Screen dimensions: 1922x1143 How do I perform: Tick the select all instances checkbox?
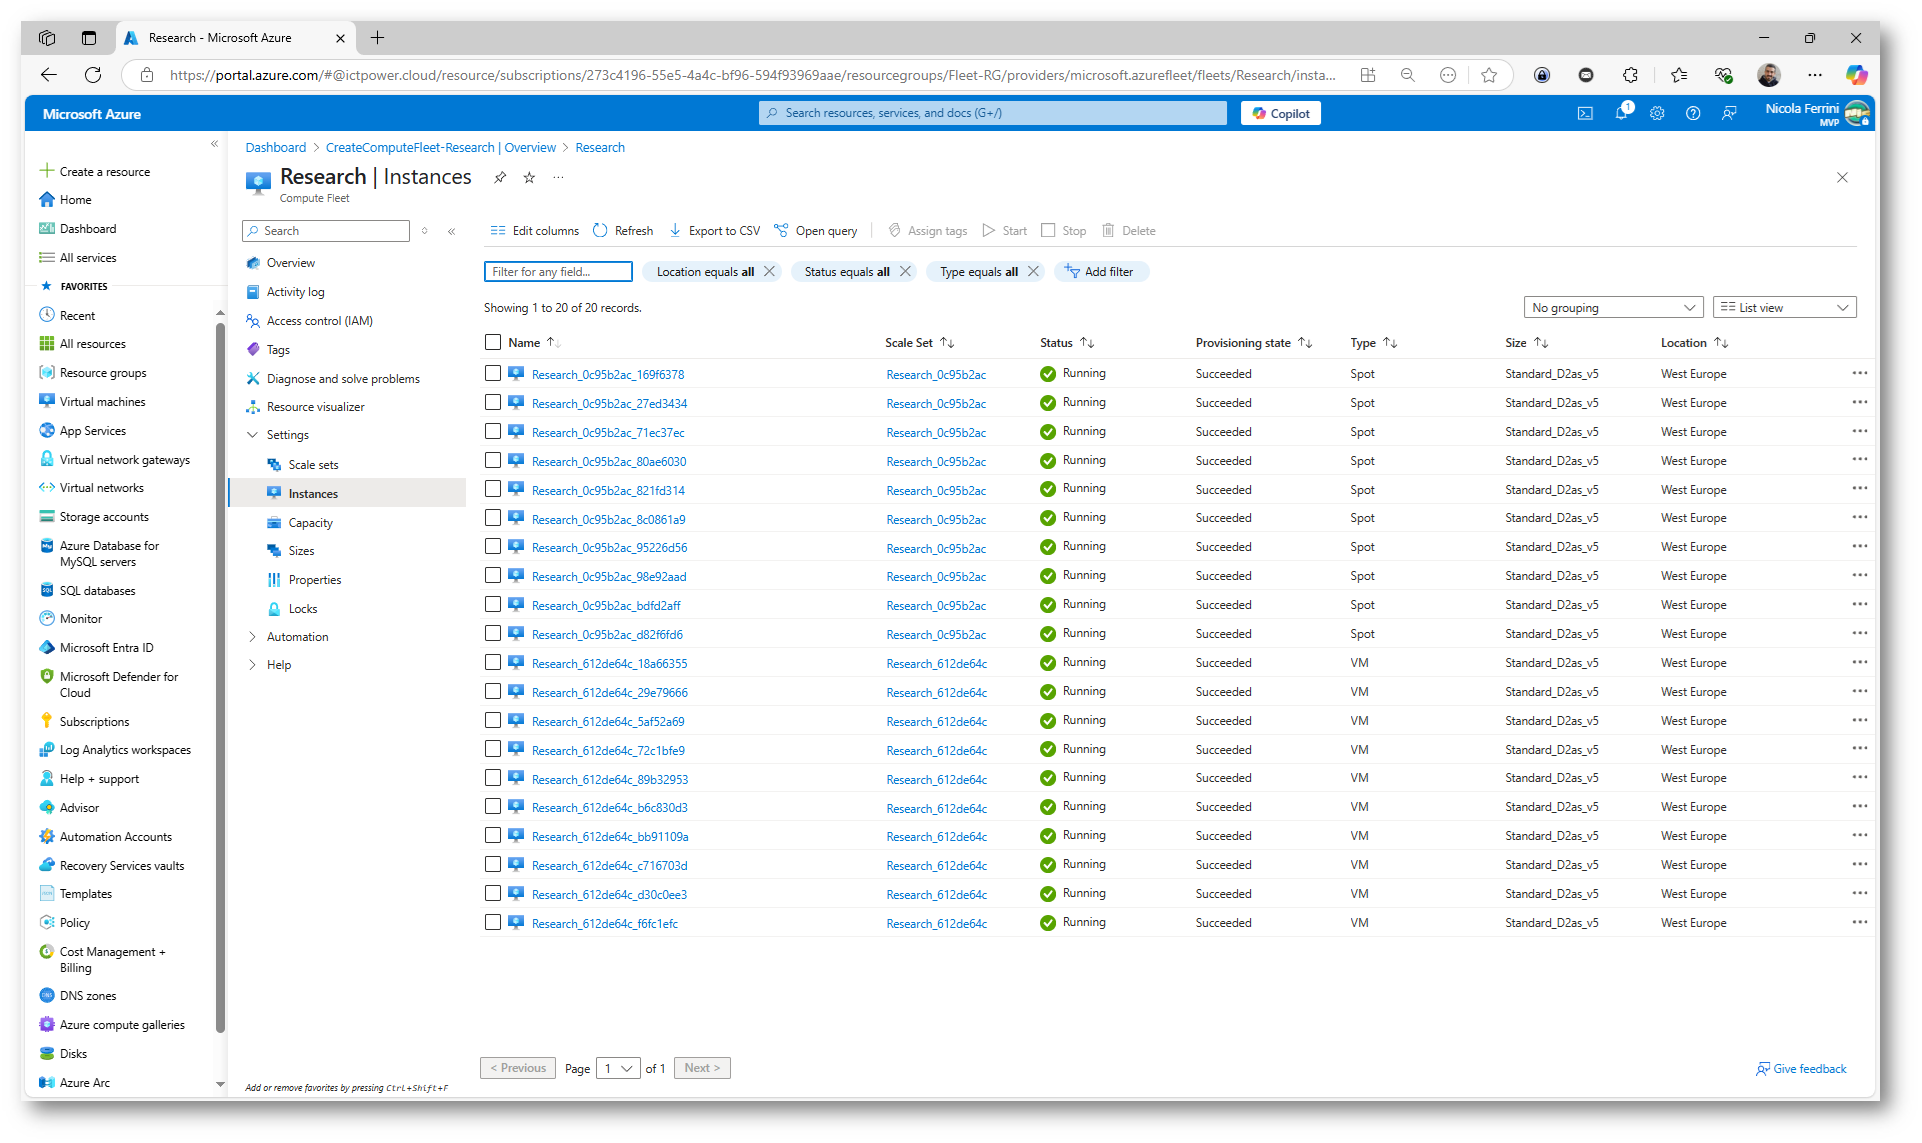point(493,343)
